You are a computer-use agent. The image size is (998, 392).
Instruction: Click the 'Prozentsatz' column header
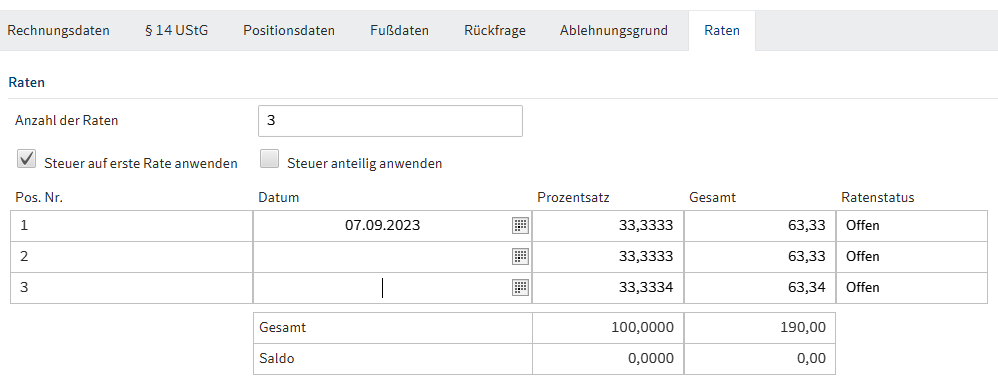(x=573, y=197)
